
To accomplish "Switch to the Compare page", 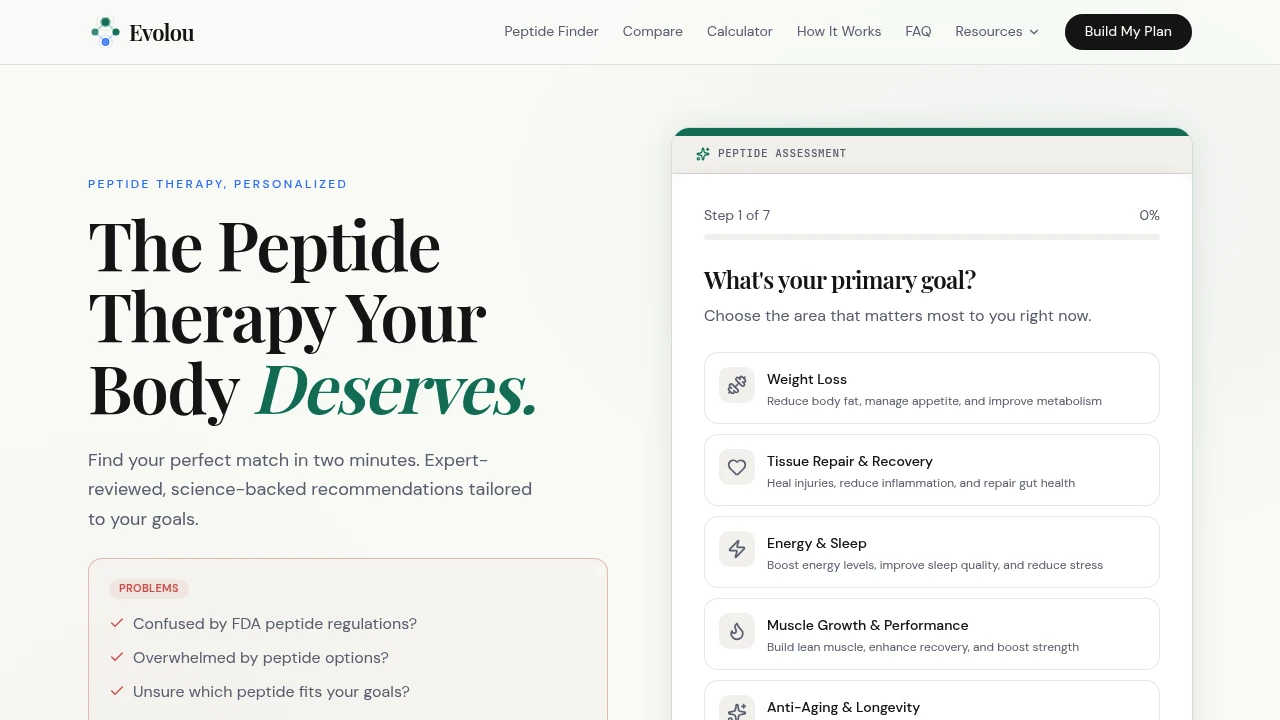I will tap(652, 31).
